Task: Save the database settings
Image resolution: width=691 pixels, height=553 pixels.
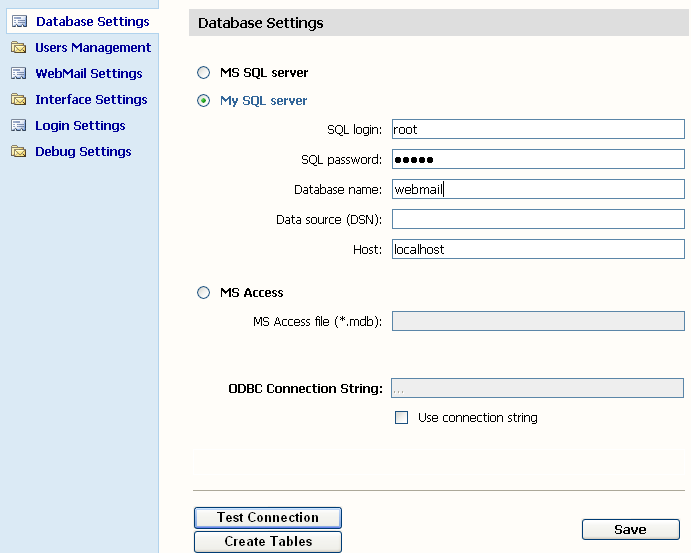Action: (x=630, y=529)
